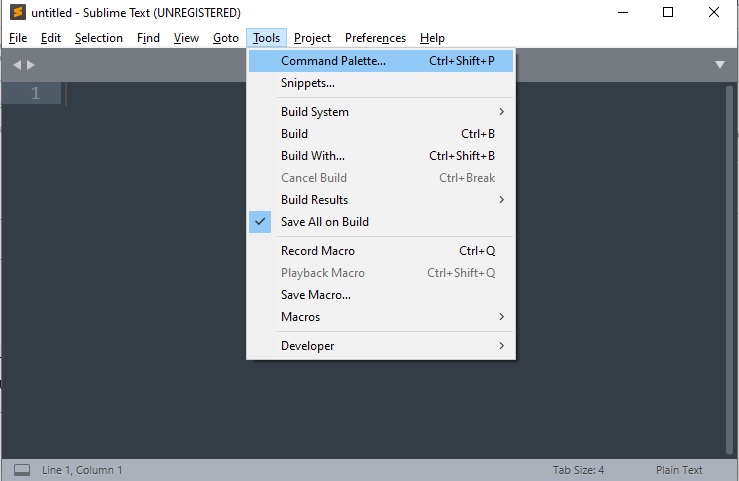Toggle Save All on Build option
739x481 pixels.
324,222
